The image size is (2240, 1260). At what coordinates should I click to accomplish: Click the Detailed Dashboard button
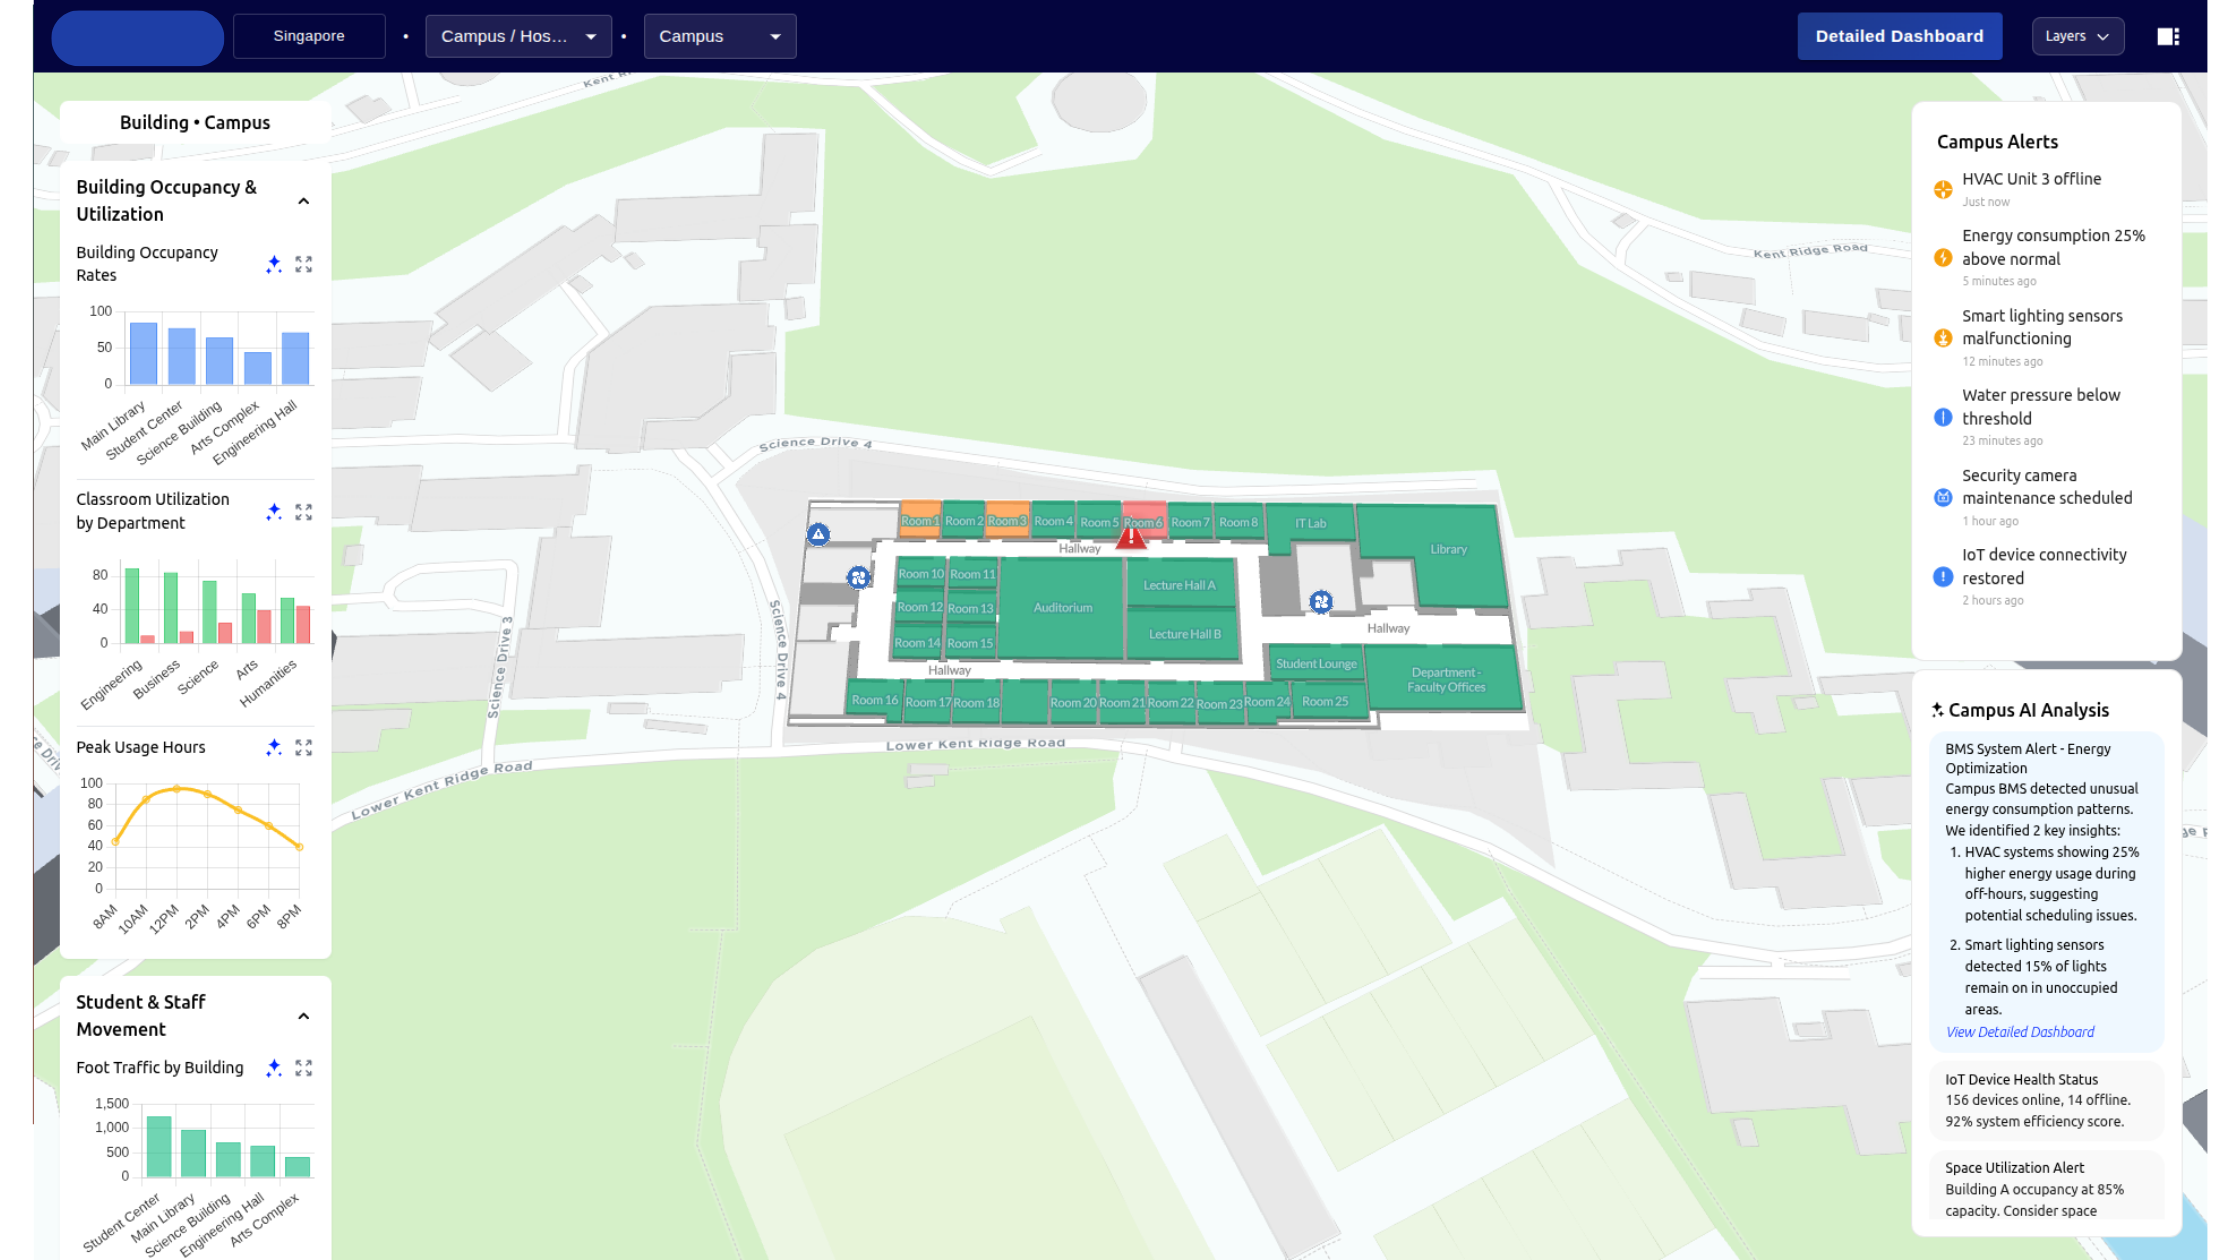coord(1899,35)
